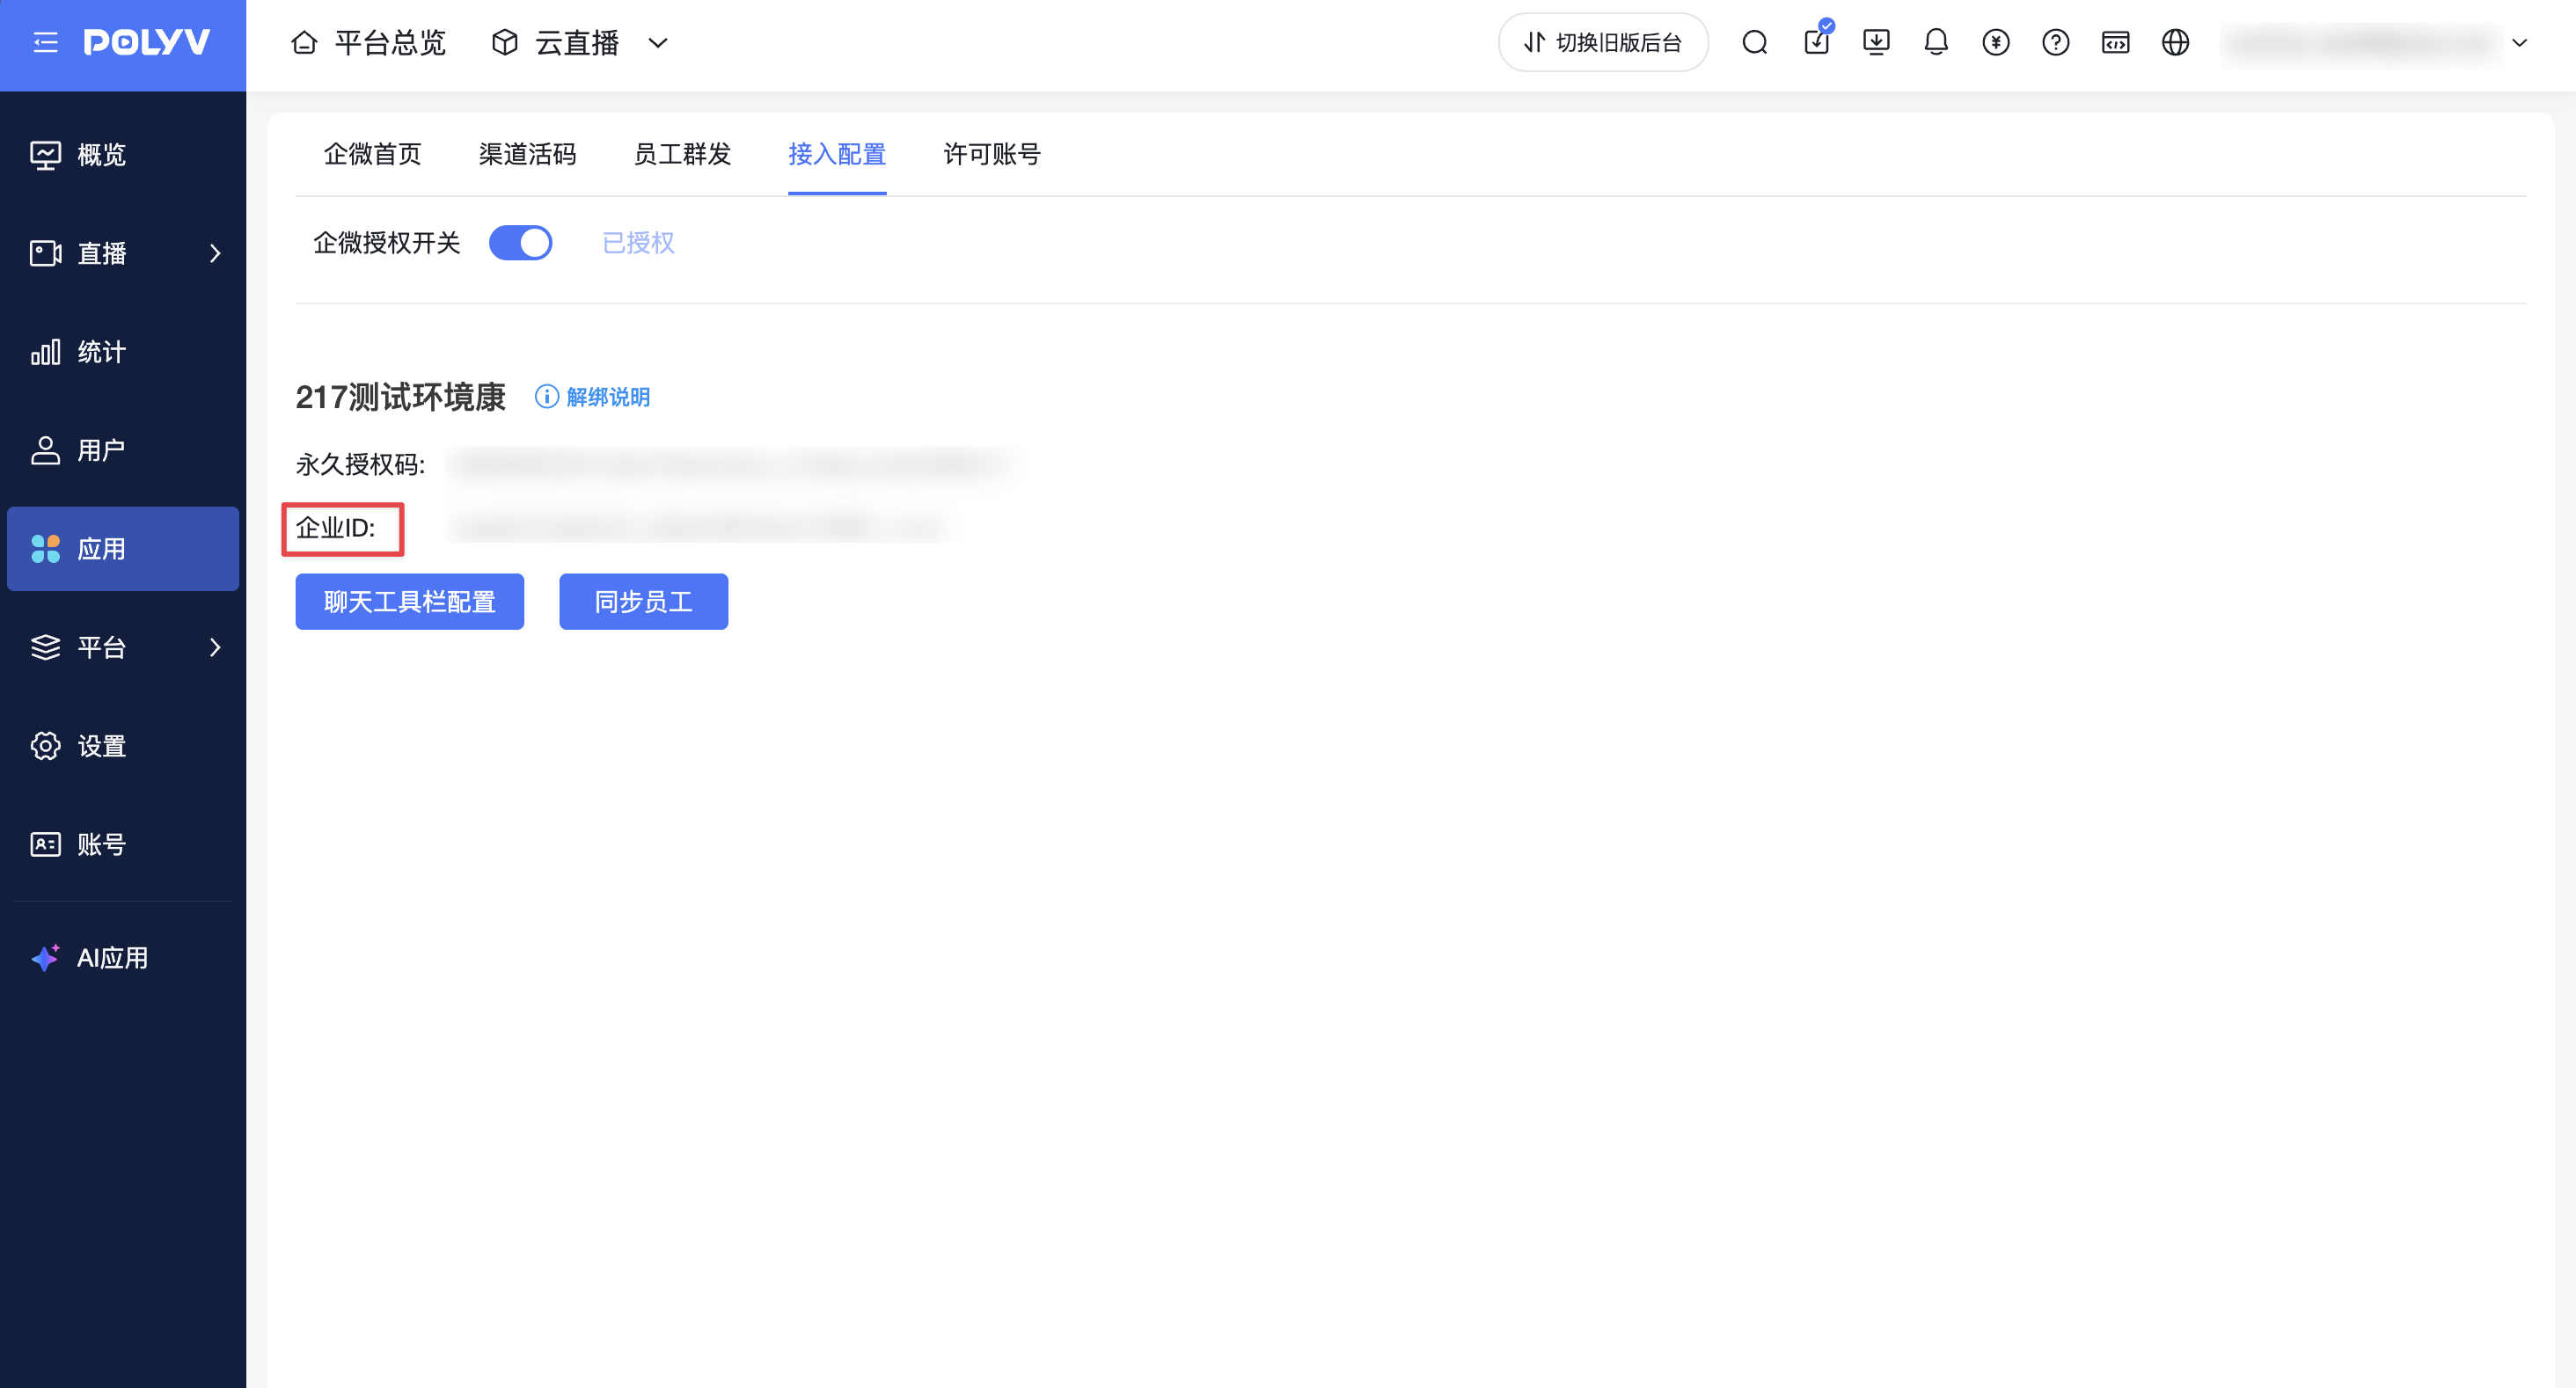Image resolution: width=2576 pixels, height=1388 pixels.
Task: Open the home icon for 平台总览
Action: (304, 43)
